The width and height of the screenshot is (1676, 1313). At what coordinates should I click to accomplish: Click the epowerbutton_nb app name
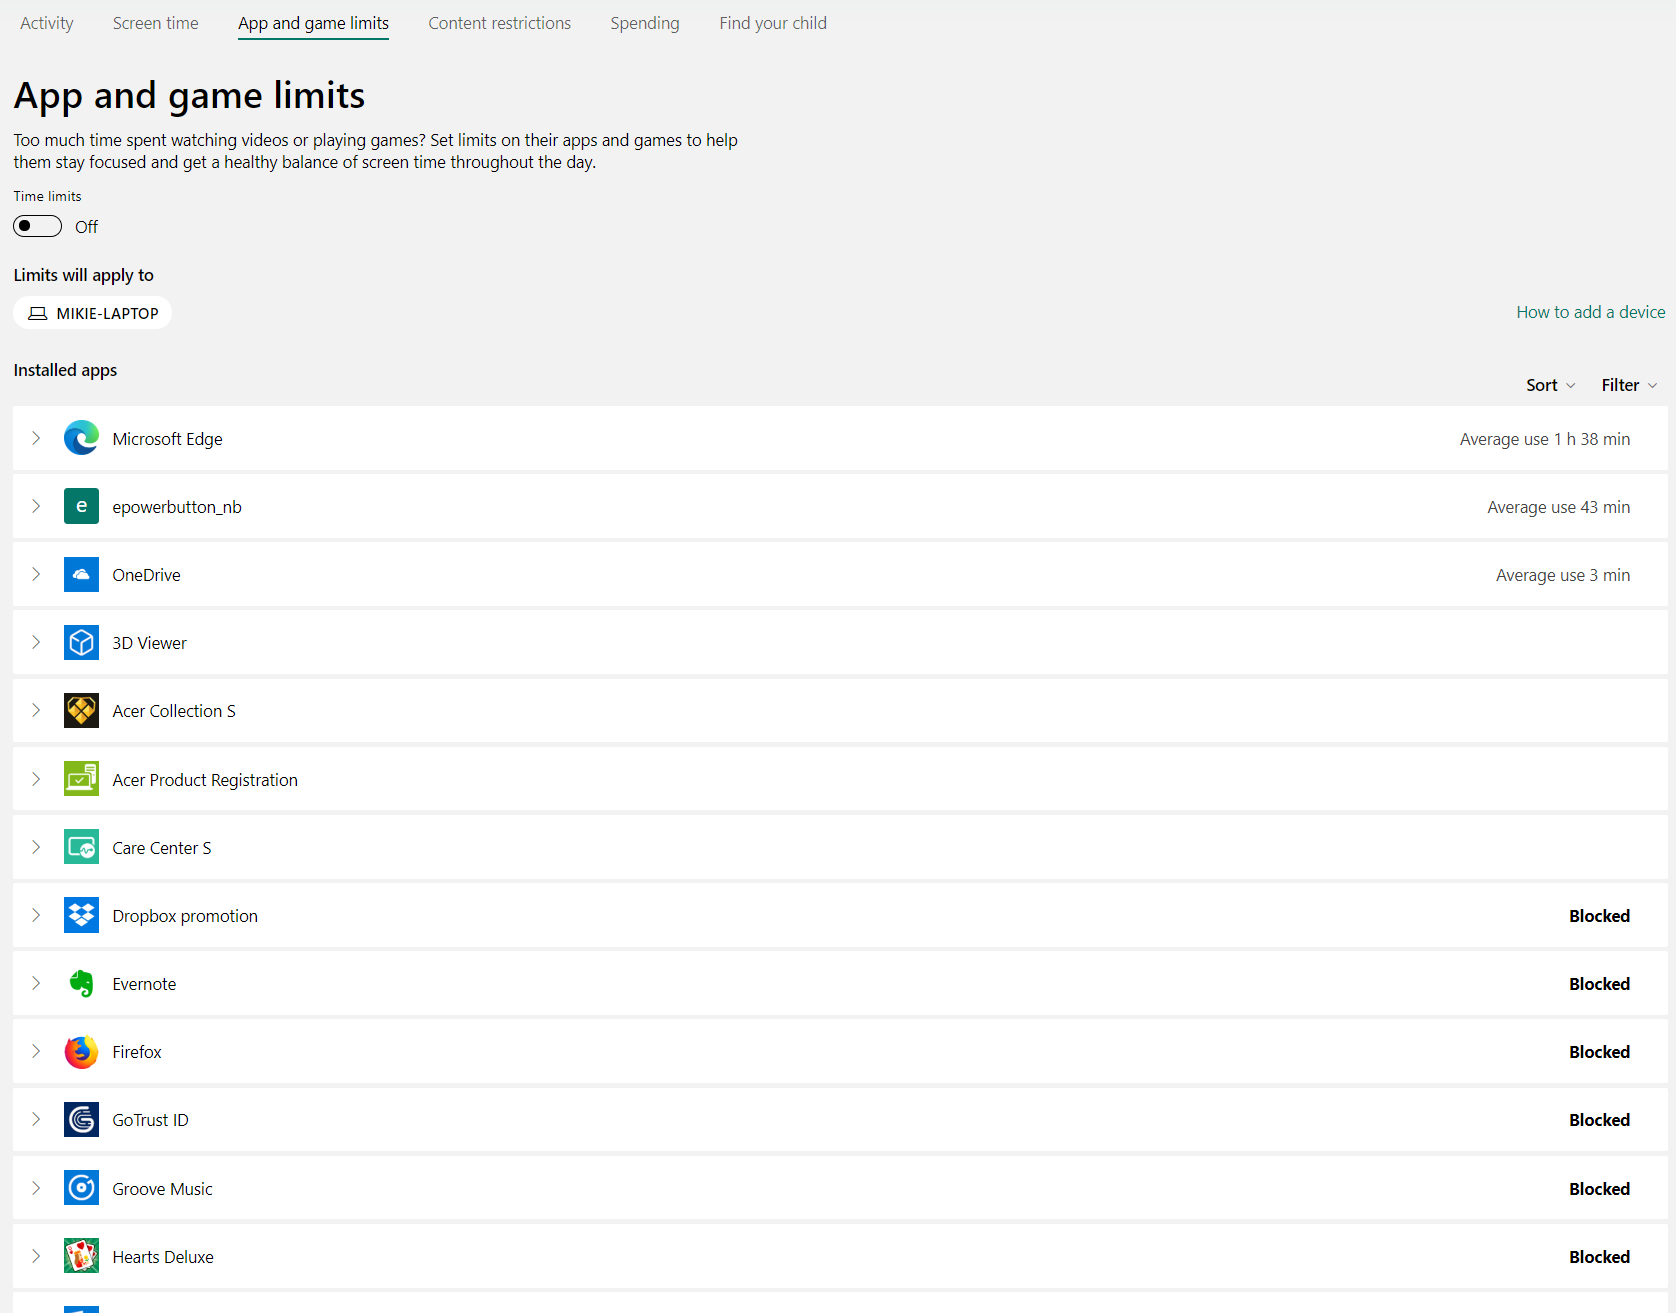pyautogui.click(x=177, y=507)
